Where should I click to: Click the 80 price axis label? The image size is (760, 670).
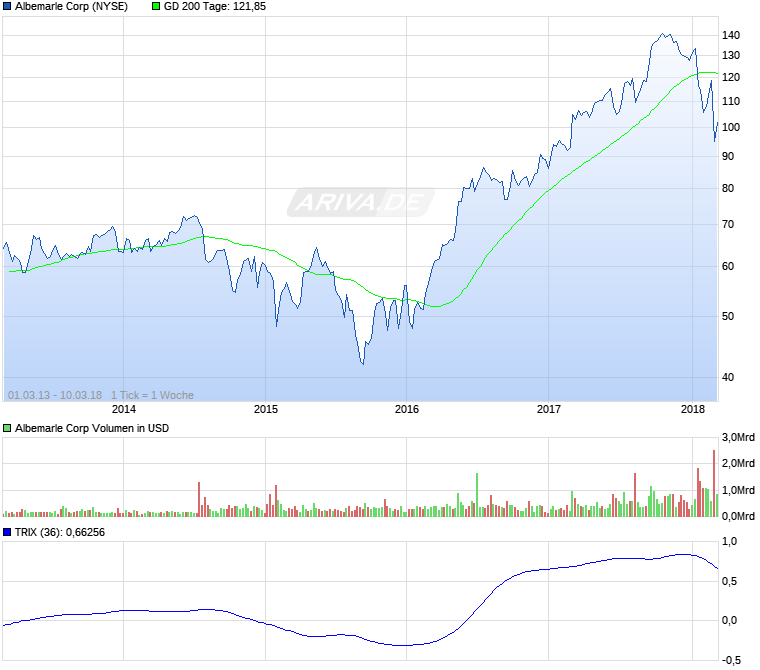click(728, 189)
